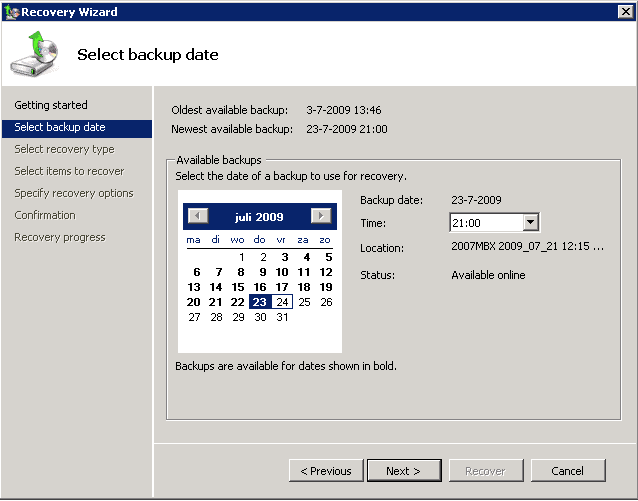Select the Getting started step
Viewport: 638px width, 501px height.
click(51, 105)
